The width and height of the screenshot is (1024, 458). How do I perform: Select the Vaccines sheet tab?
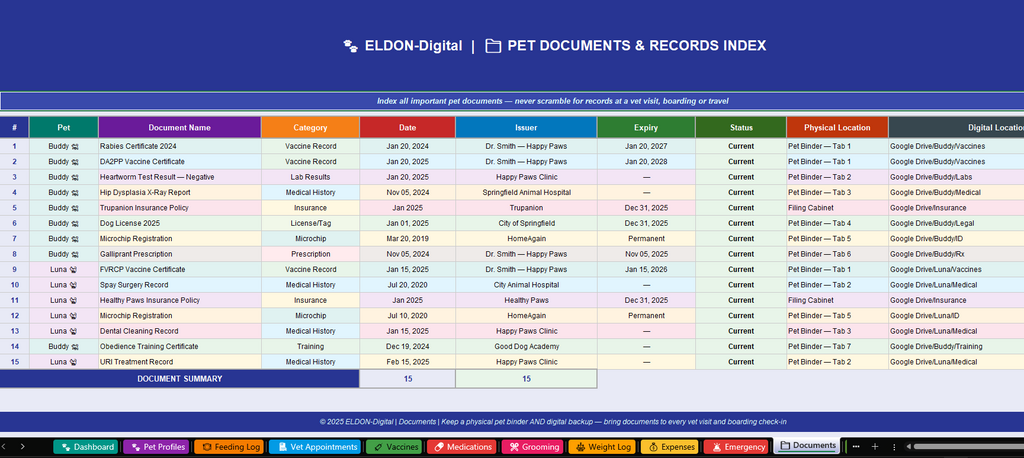tap(394, 447)
